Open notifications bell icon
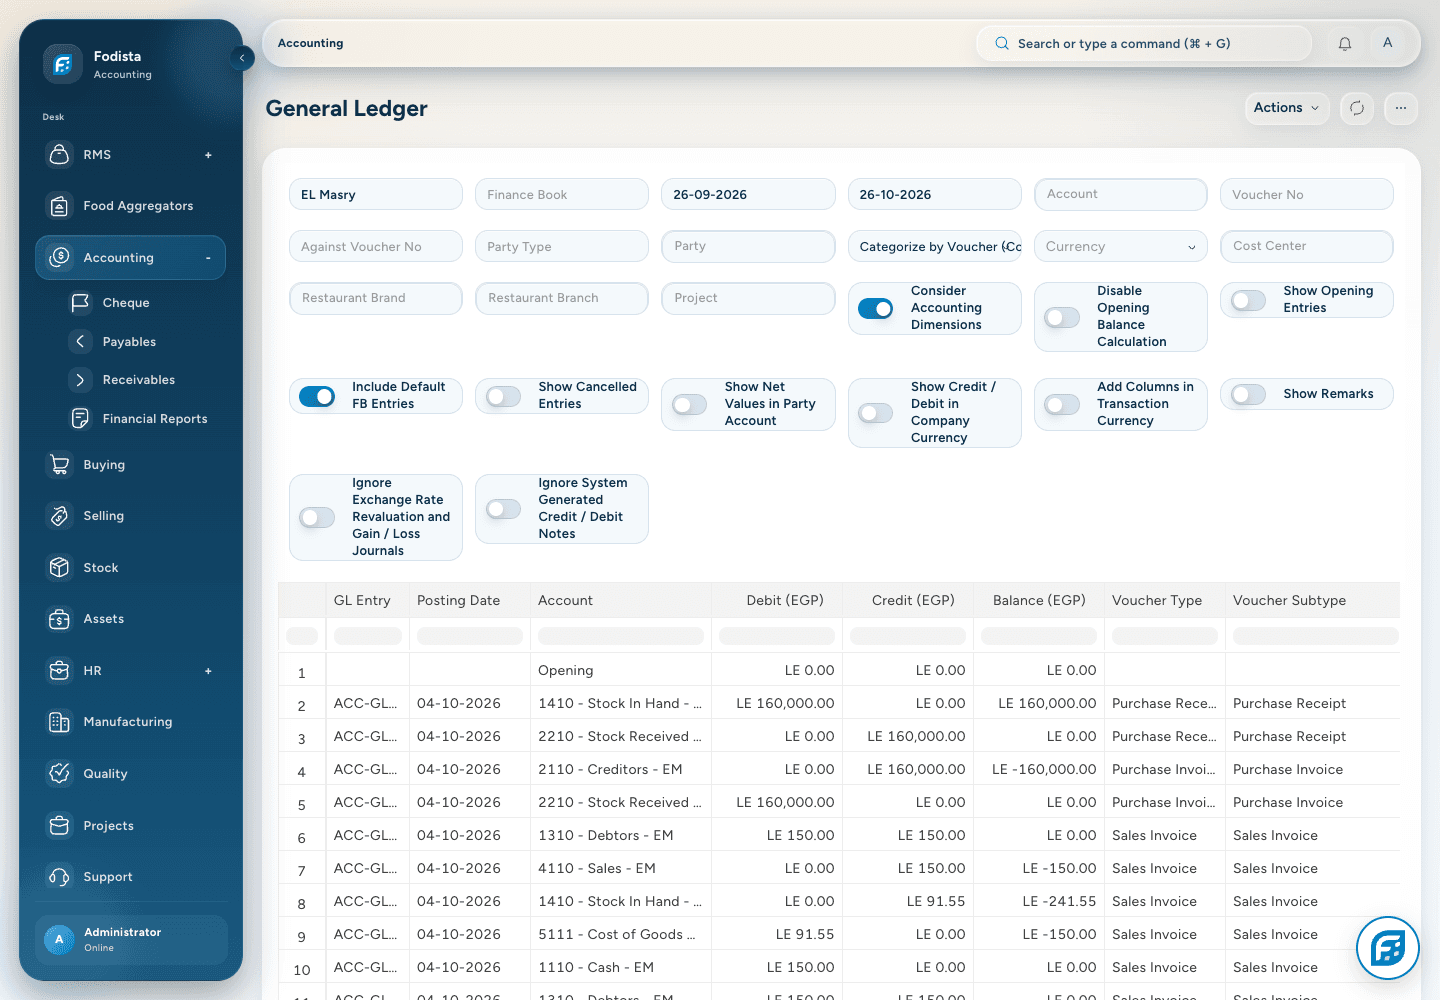Image resolution: width=1440 pixels, height=1000 pixels. coord(1345,43)
